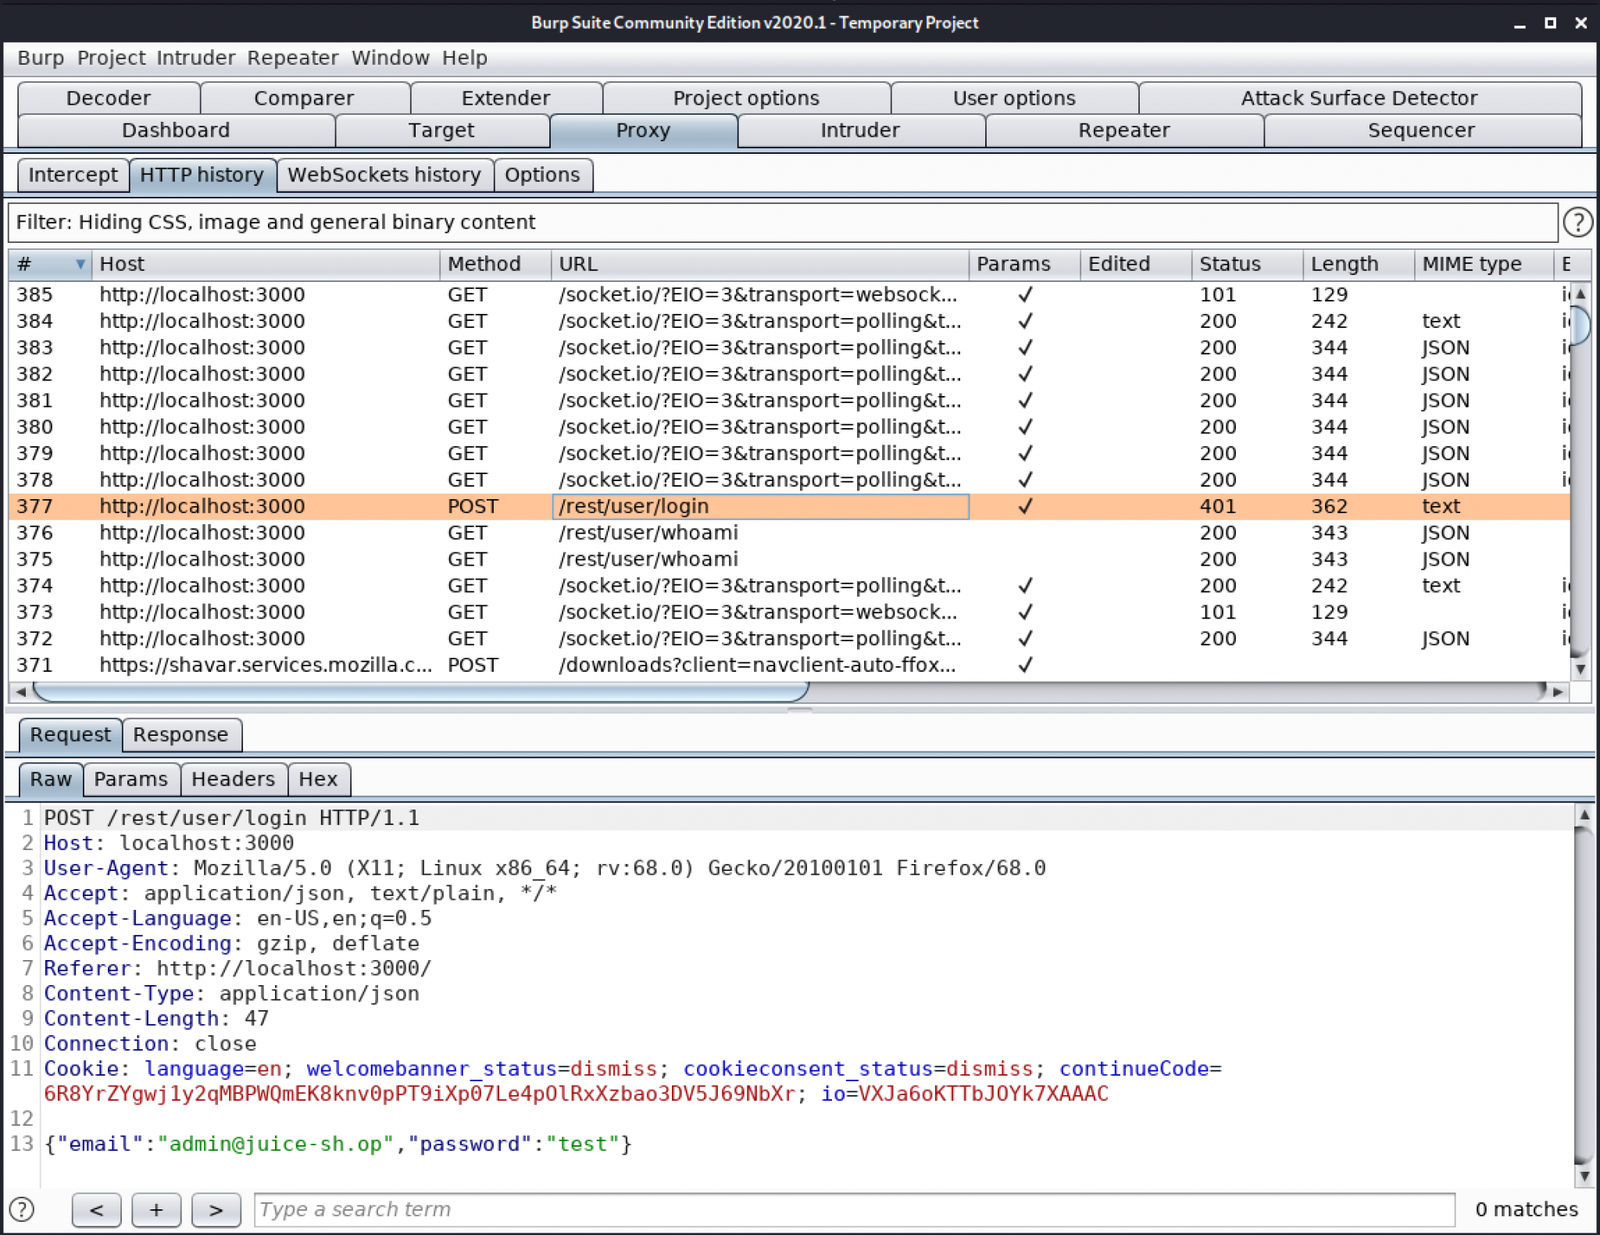Open the Help menu
The image size is (1600, 1235).
[x=465, y=58]
